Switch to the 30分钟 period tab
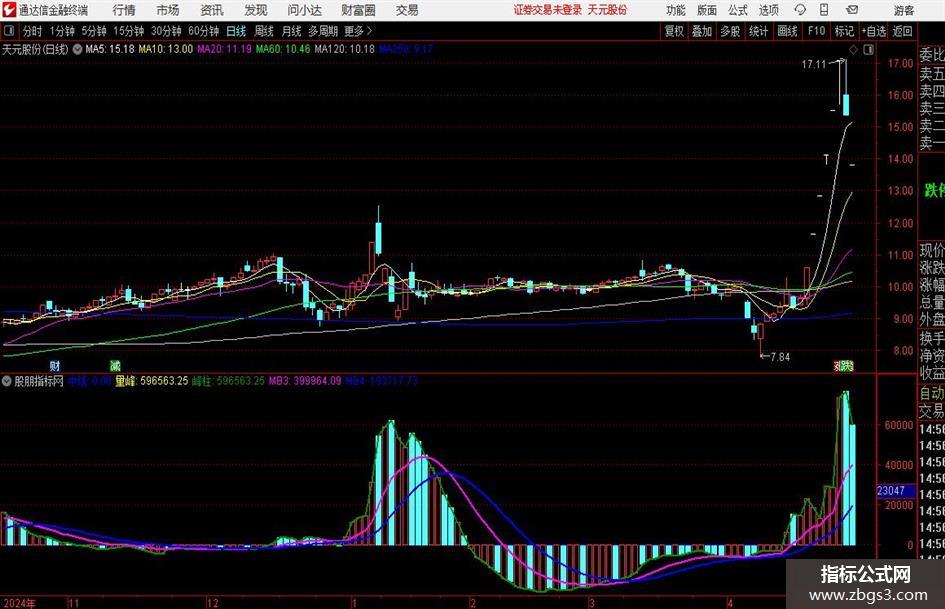Viewport: 945px width, 609px height. tap(166, 31)
